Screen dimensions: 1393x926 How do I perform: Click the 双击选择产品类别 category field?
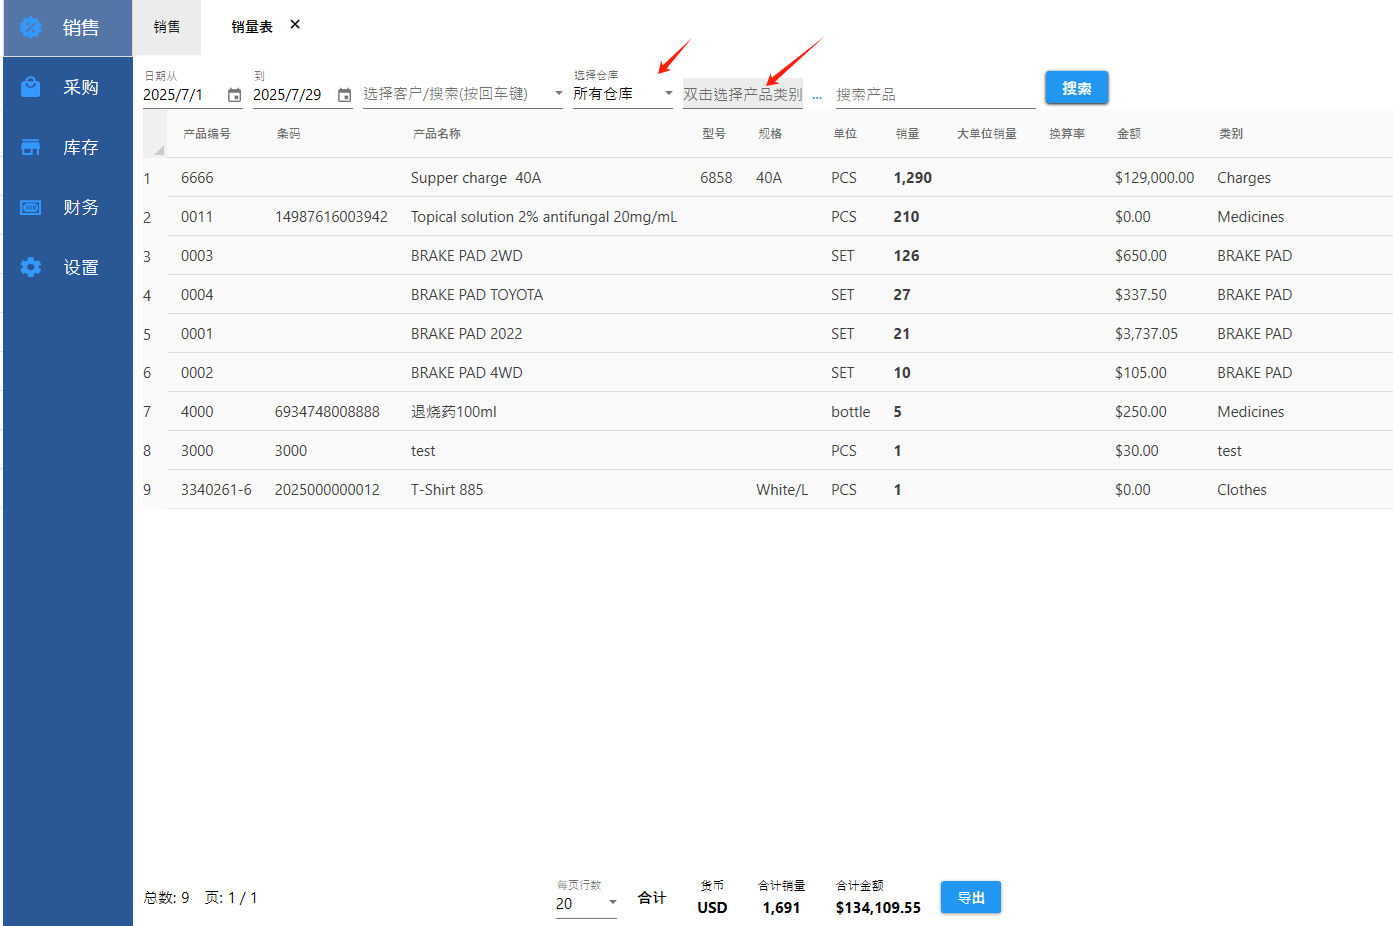[x=742, y=95]
